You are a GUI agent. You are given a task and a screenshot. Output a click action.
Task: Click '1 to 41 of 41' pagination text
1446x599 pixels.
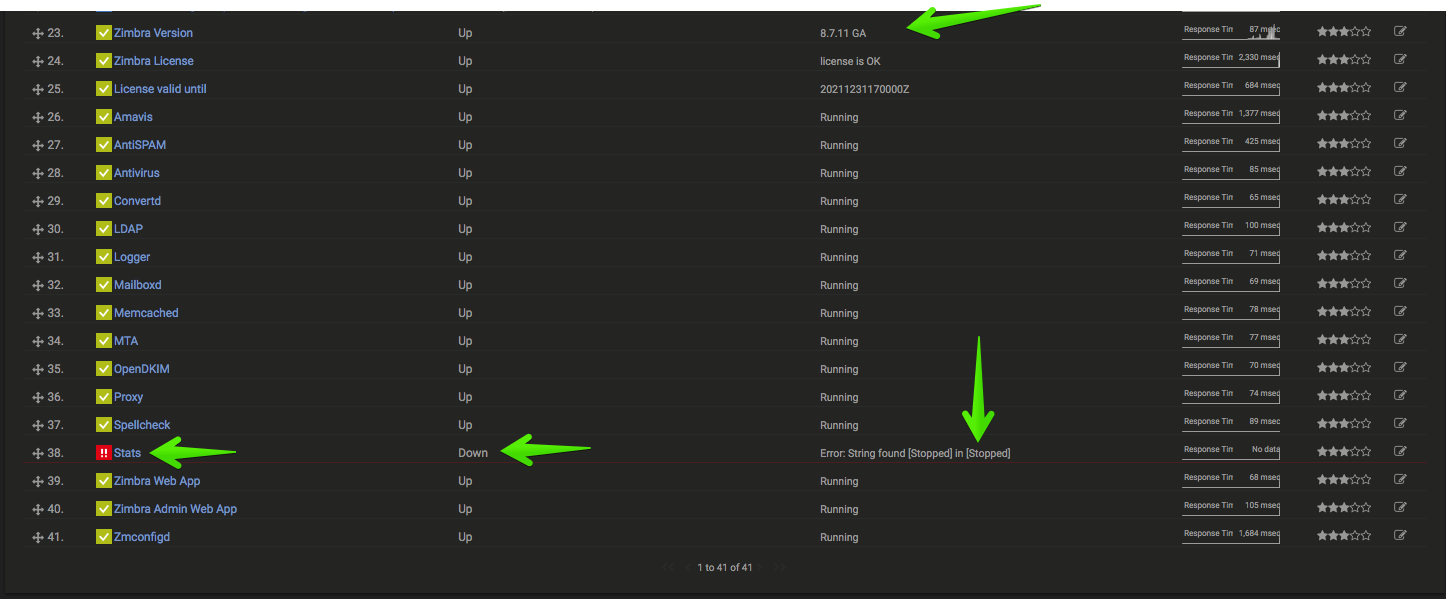[725, 567]
